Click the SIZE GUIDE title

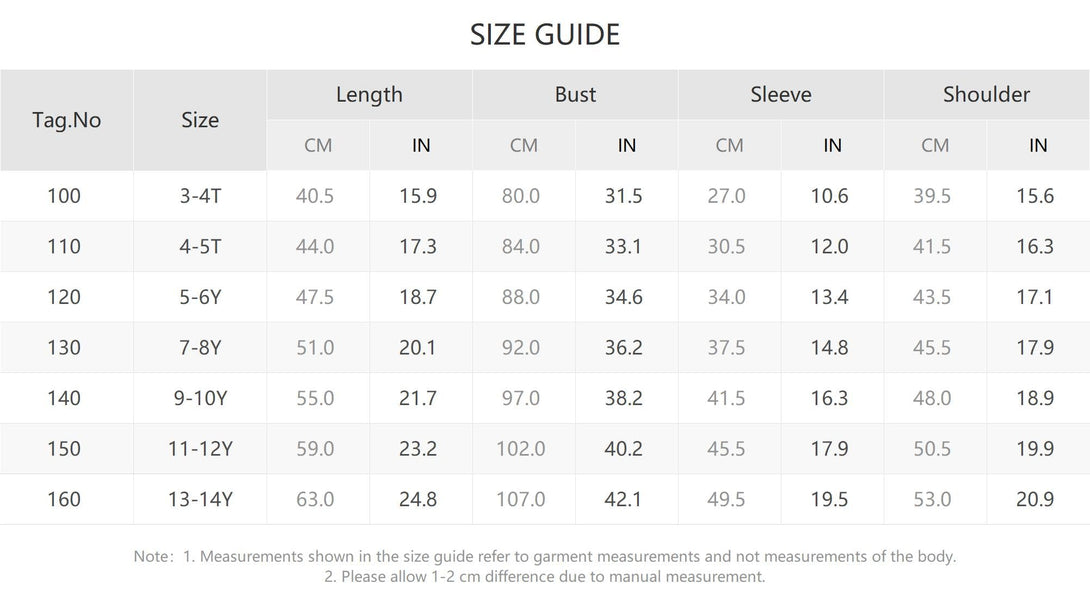tap(544, 35)
